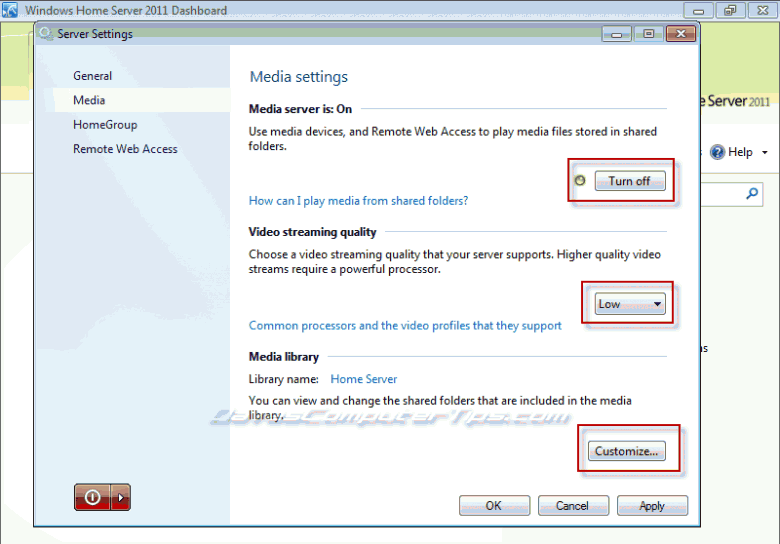
Task: Expand the Help dropdown arrow in Dashboard
Action: (765, 153)
